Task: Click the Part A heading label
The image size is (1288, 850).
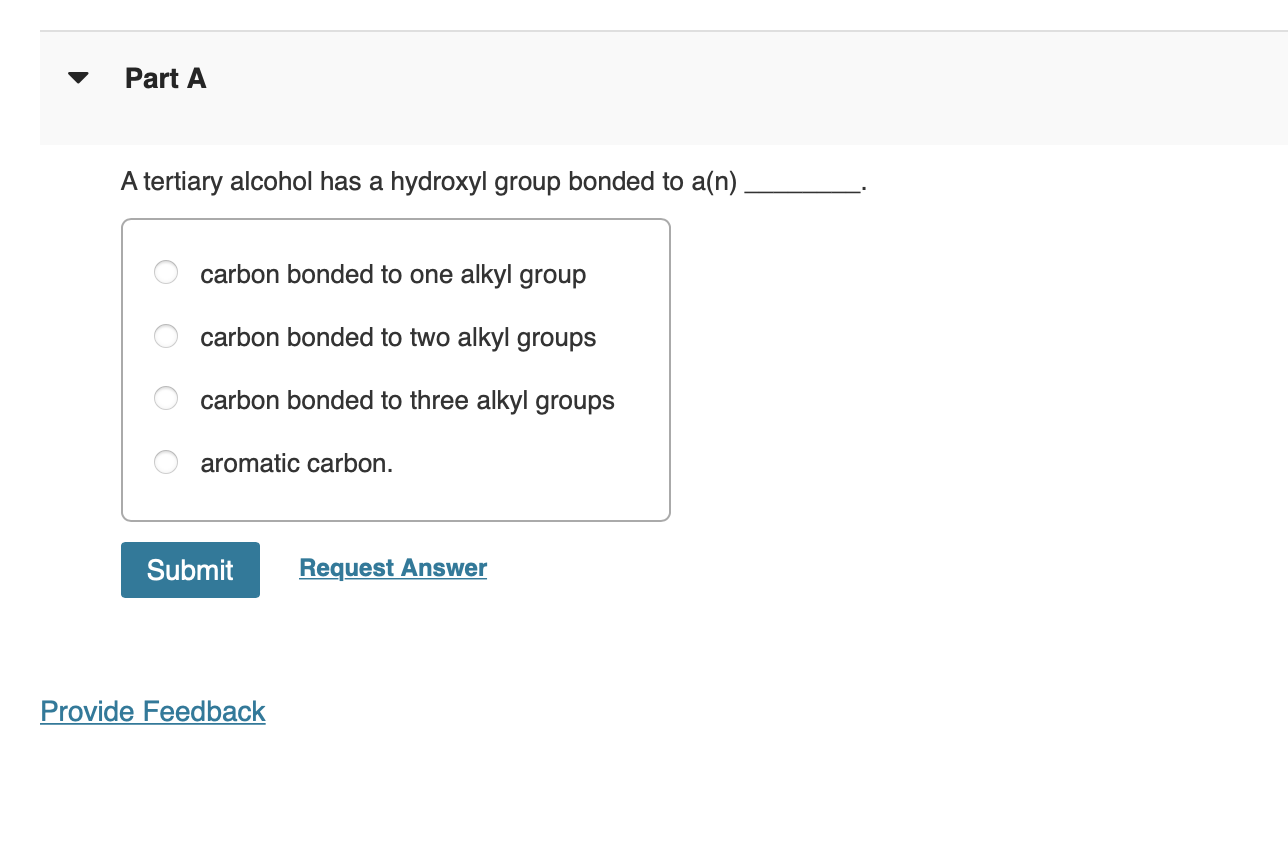Action: (165, 78)
